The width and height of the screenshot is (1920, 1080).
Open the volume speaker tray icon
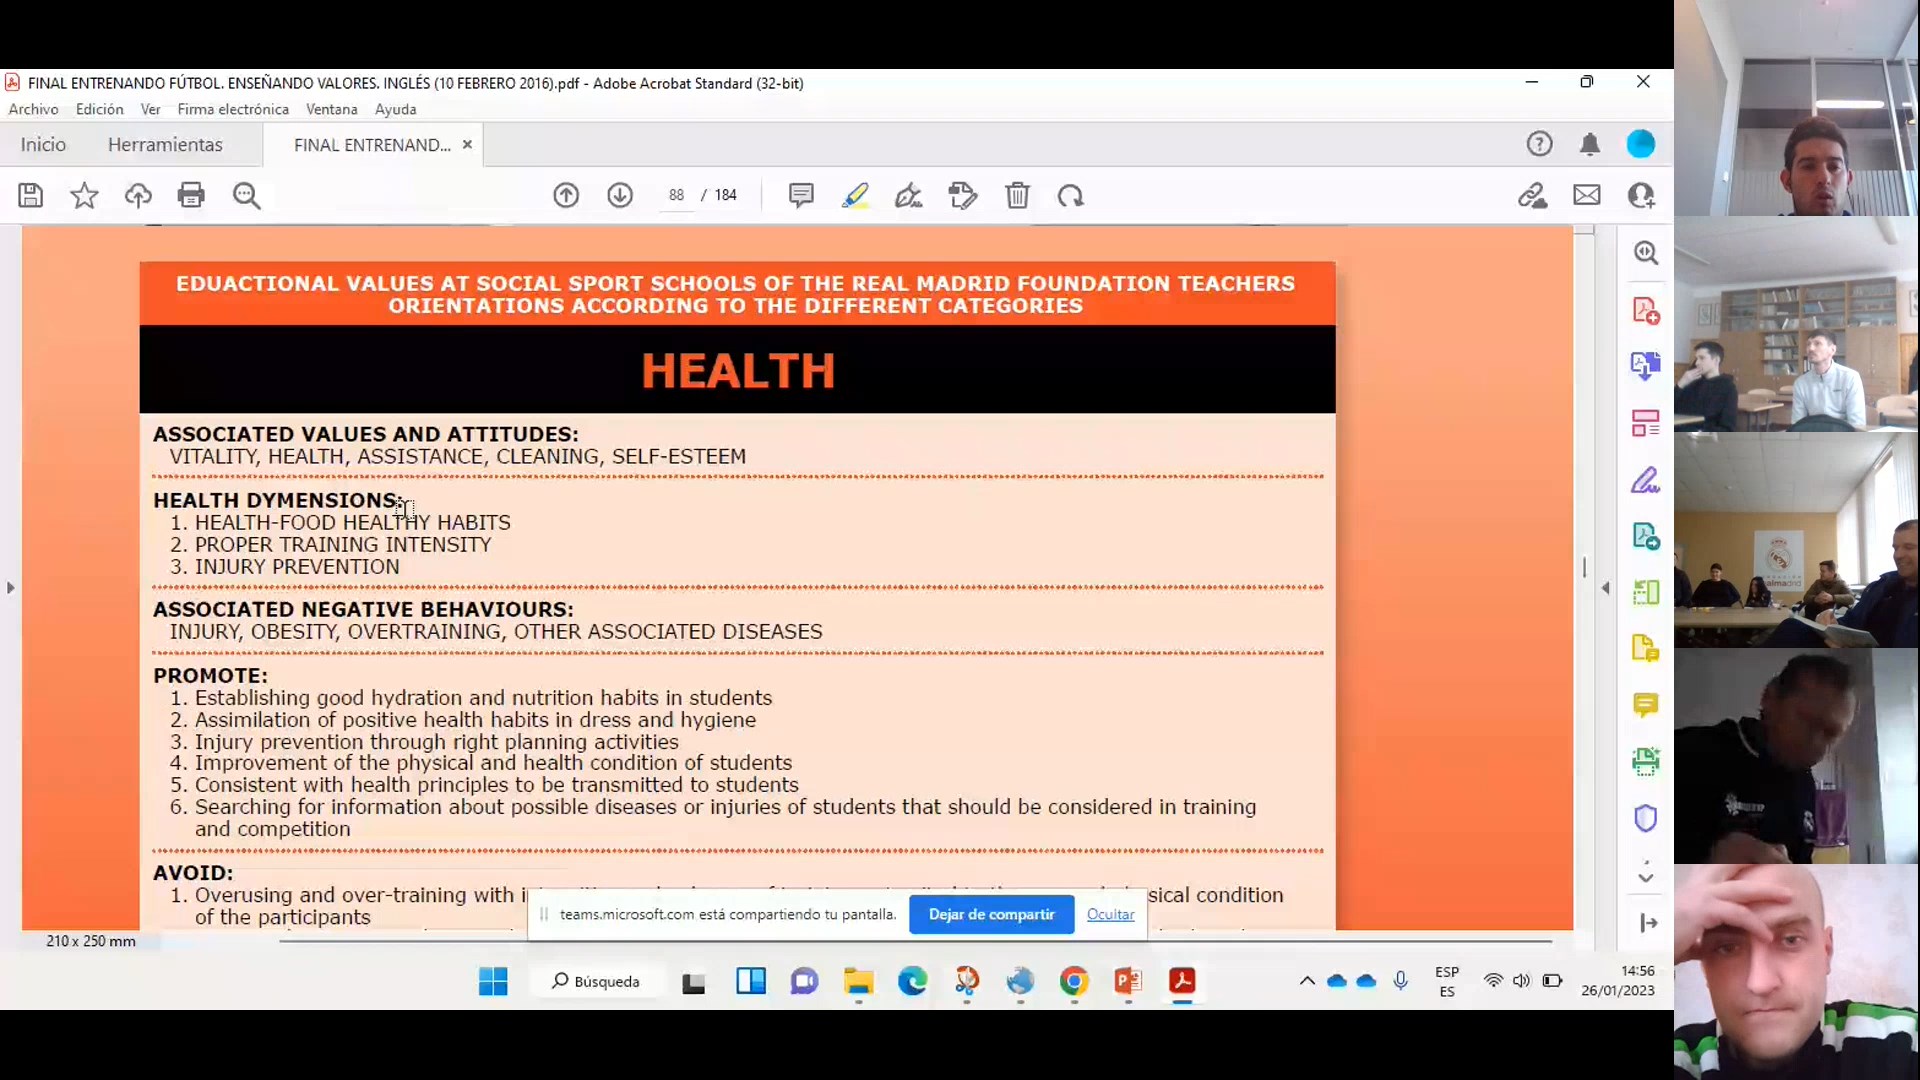point(1521,981)
